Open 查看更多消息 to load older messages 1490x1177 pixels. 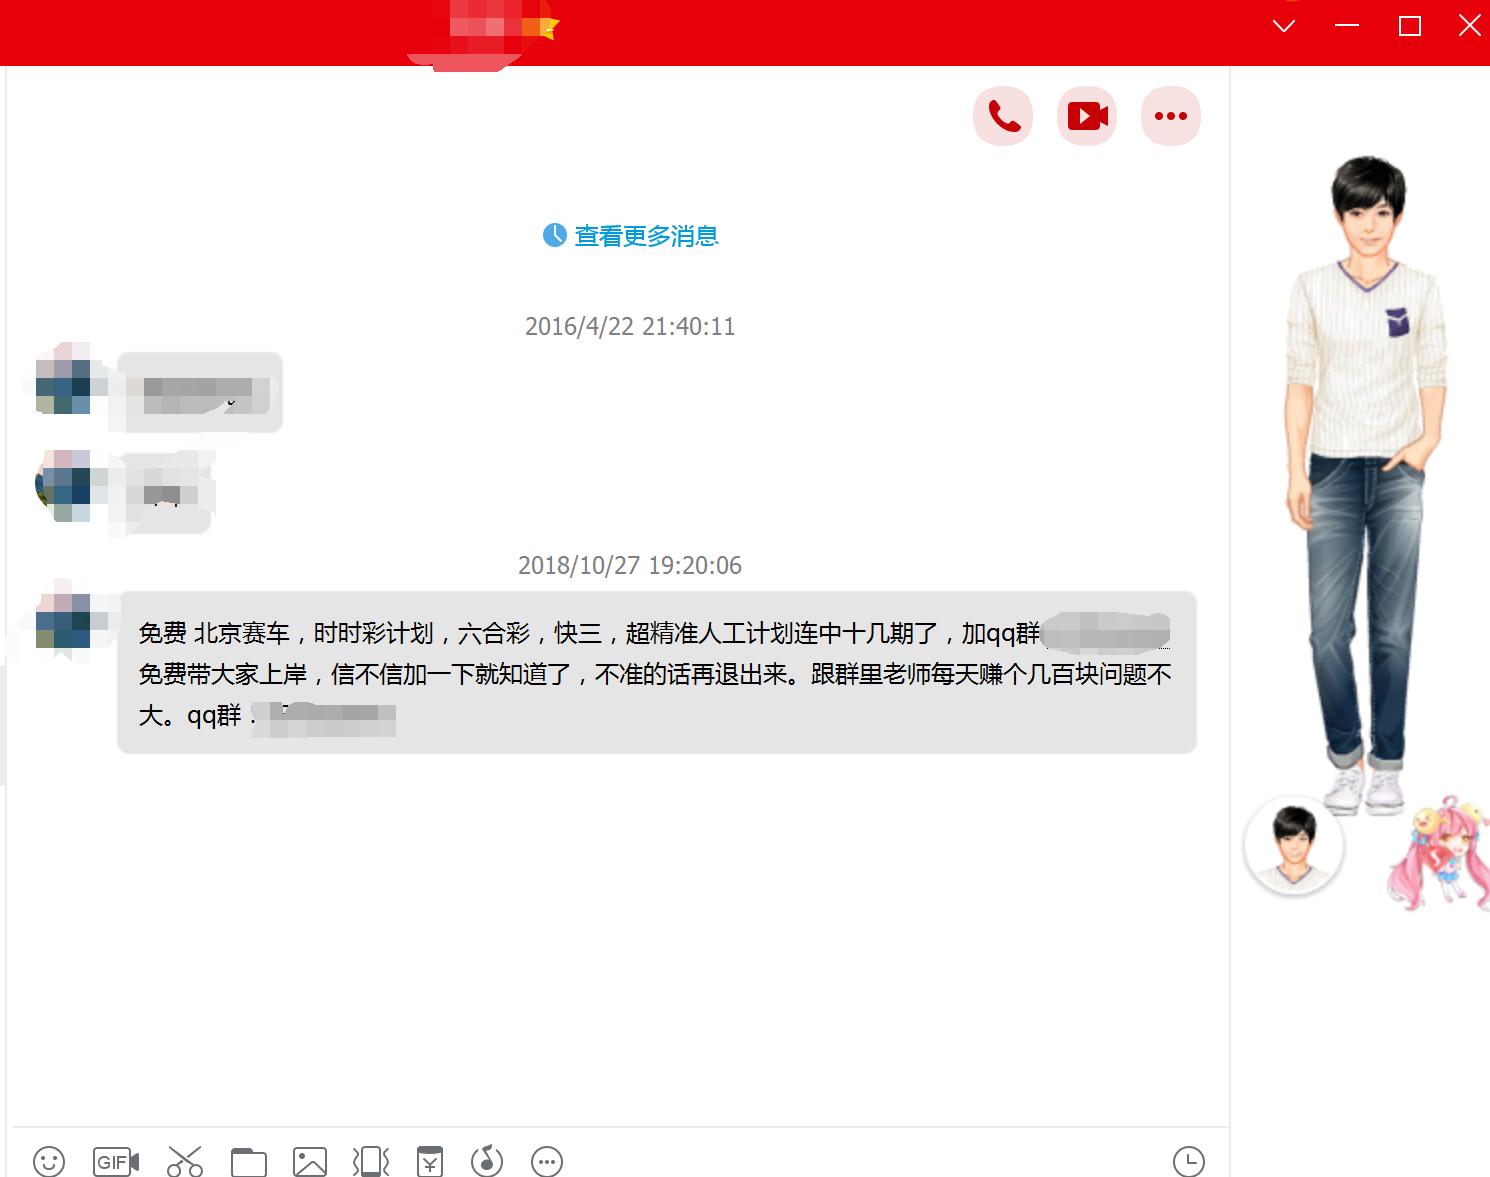click(631, 235)
